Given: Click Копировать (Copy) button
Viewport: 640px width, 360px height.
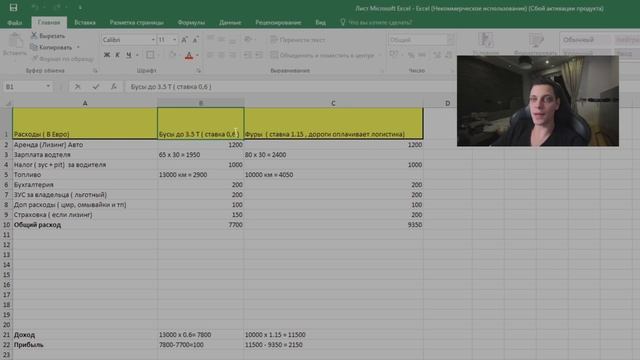Looking at the screenshot, I should tap(51, 47).
